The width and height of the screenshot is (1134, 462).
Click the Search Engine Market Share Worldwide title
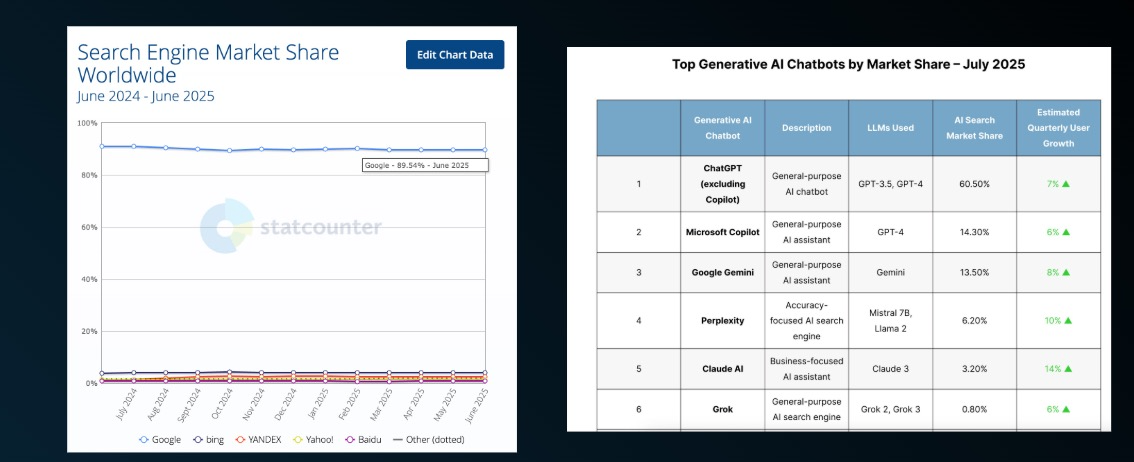[x=208, y=63]
